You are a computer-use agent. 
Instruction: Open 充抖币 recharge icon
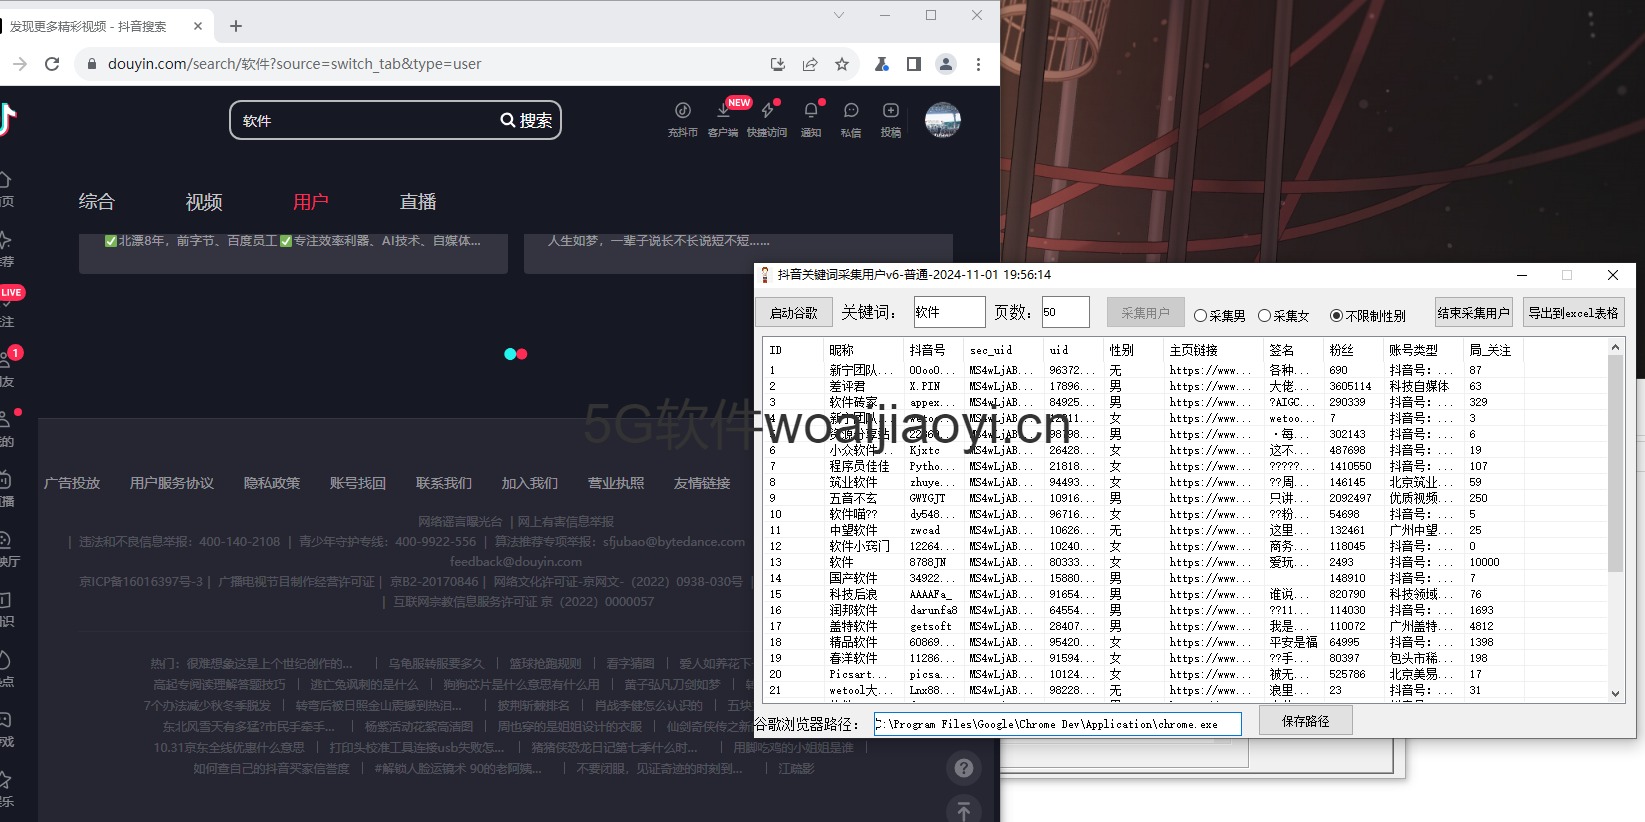coord(683,119)
